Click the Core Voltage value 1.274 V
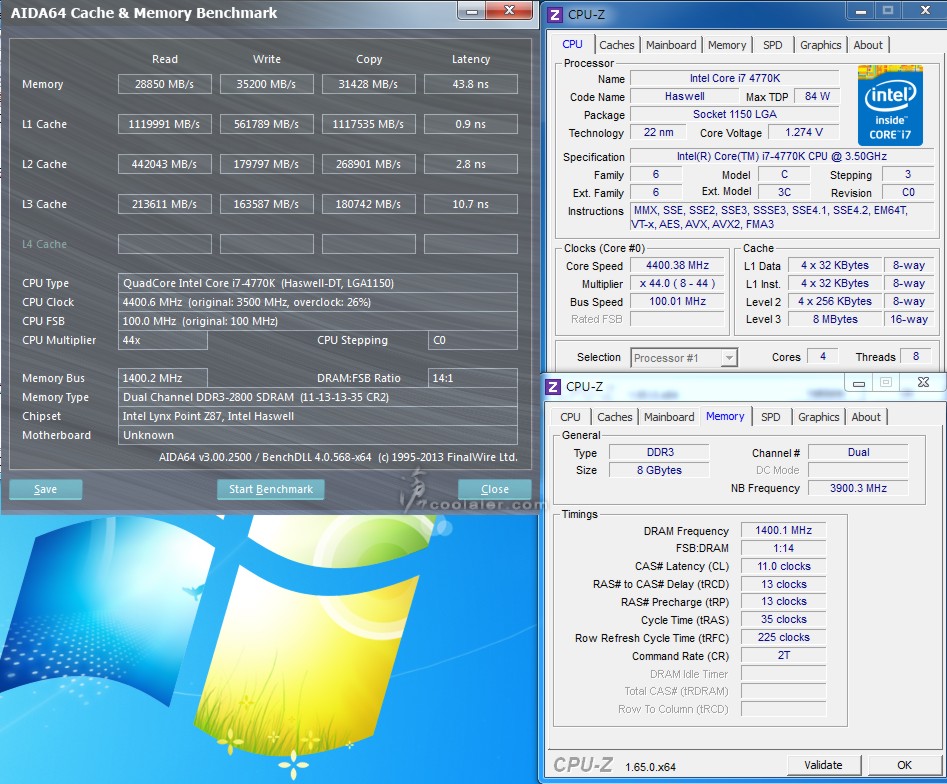947x784 pixels. click(x=803, y=132)
